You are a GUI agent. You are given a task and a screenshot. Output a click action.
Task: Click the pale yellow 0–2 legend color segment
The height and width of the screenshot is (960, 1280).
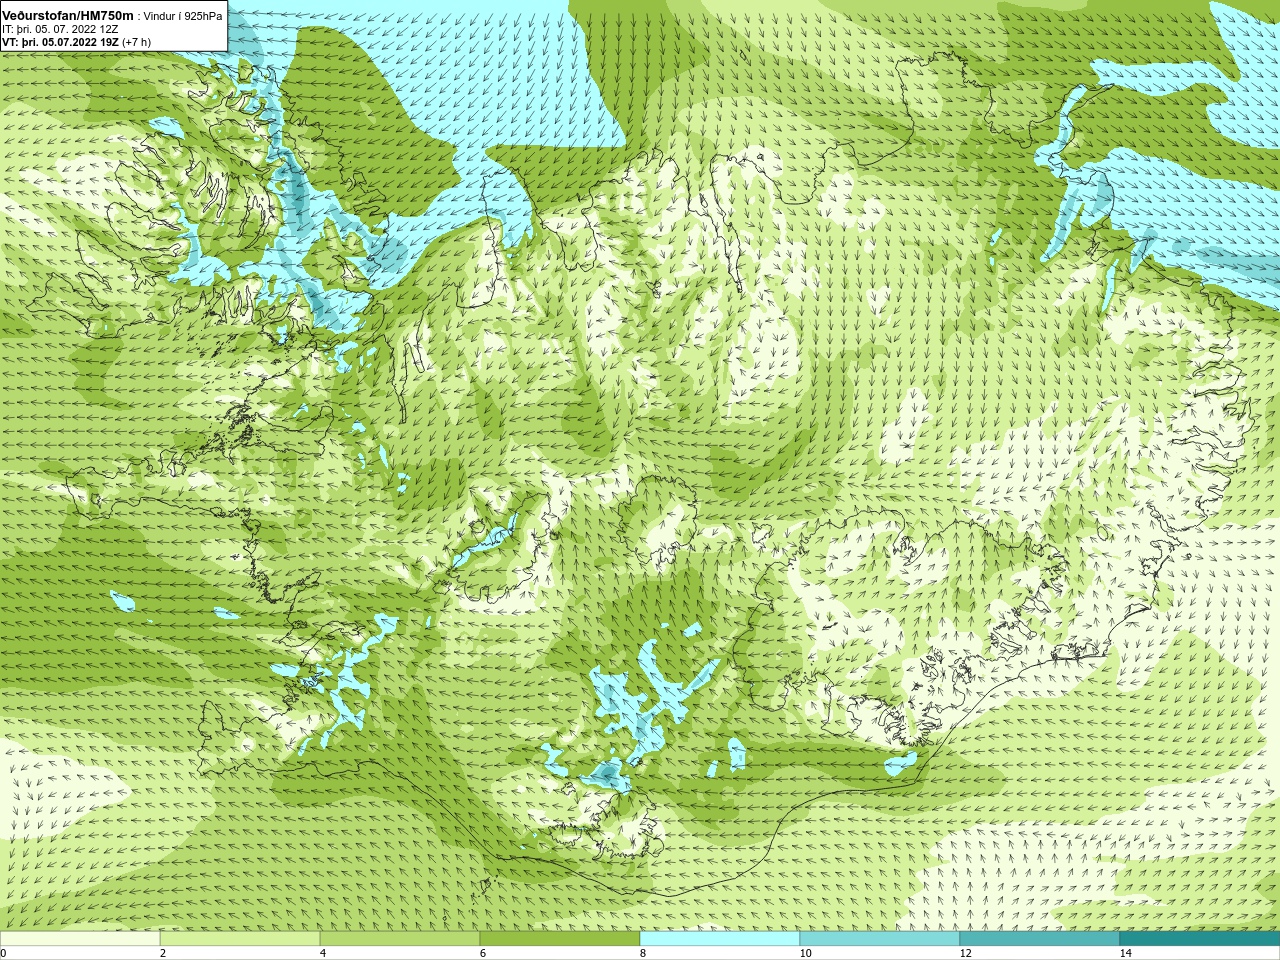[x=80, y=939]
